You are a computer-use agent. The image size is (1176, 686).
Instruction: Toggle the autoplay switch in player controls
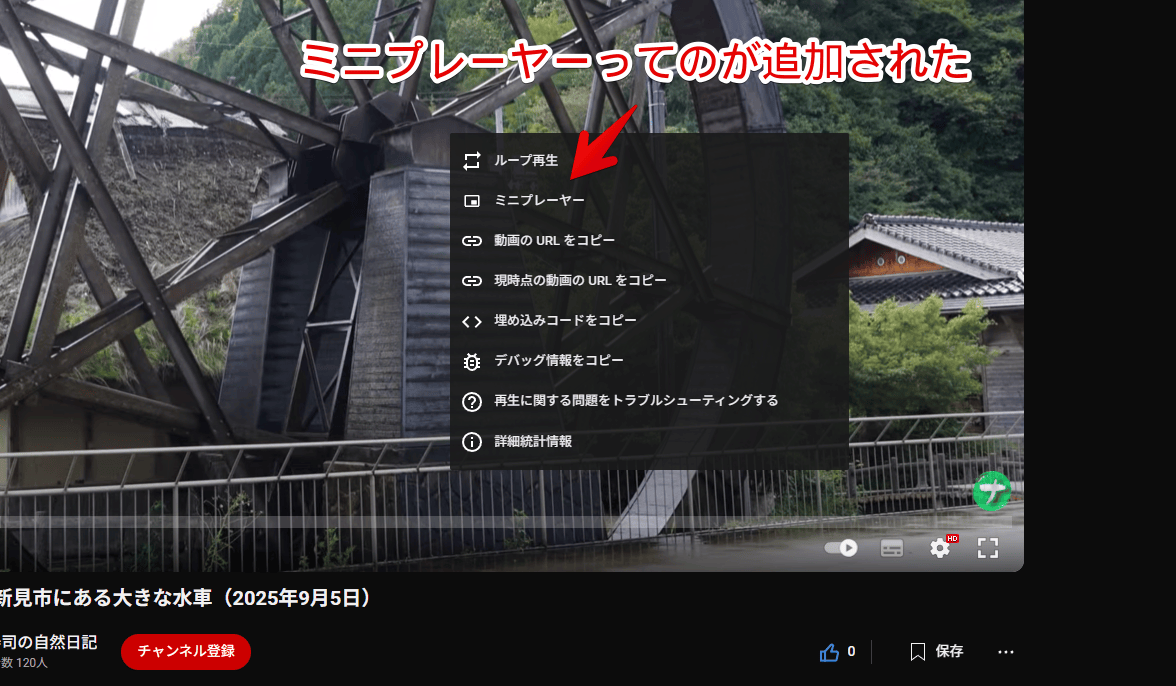point(841,548)
